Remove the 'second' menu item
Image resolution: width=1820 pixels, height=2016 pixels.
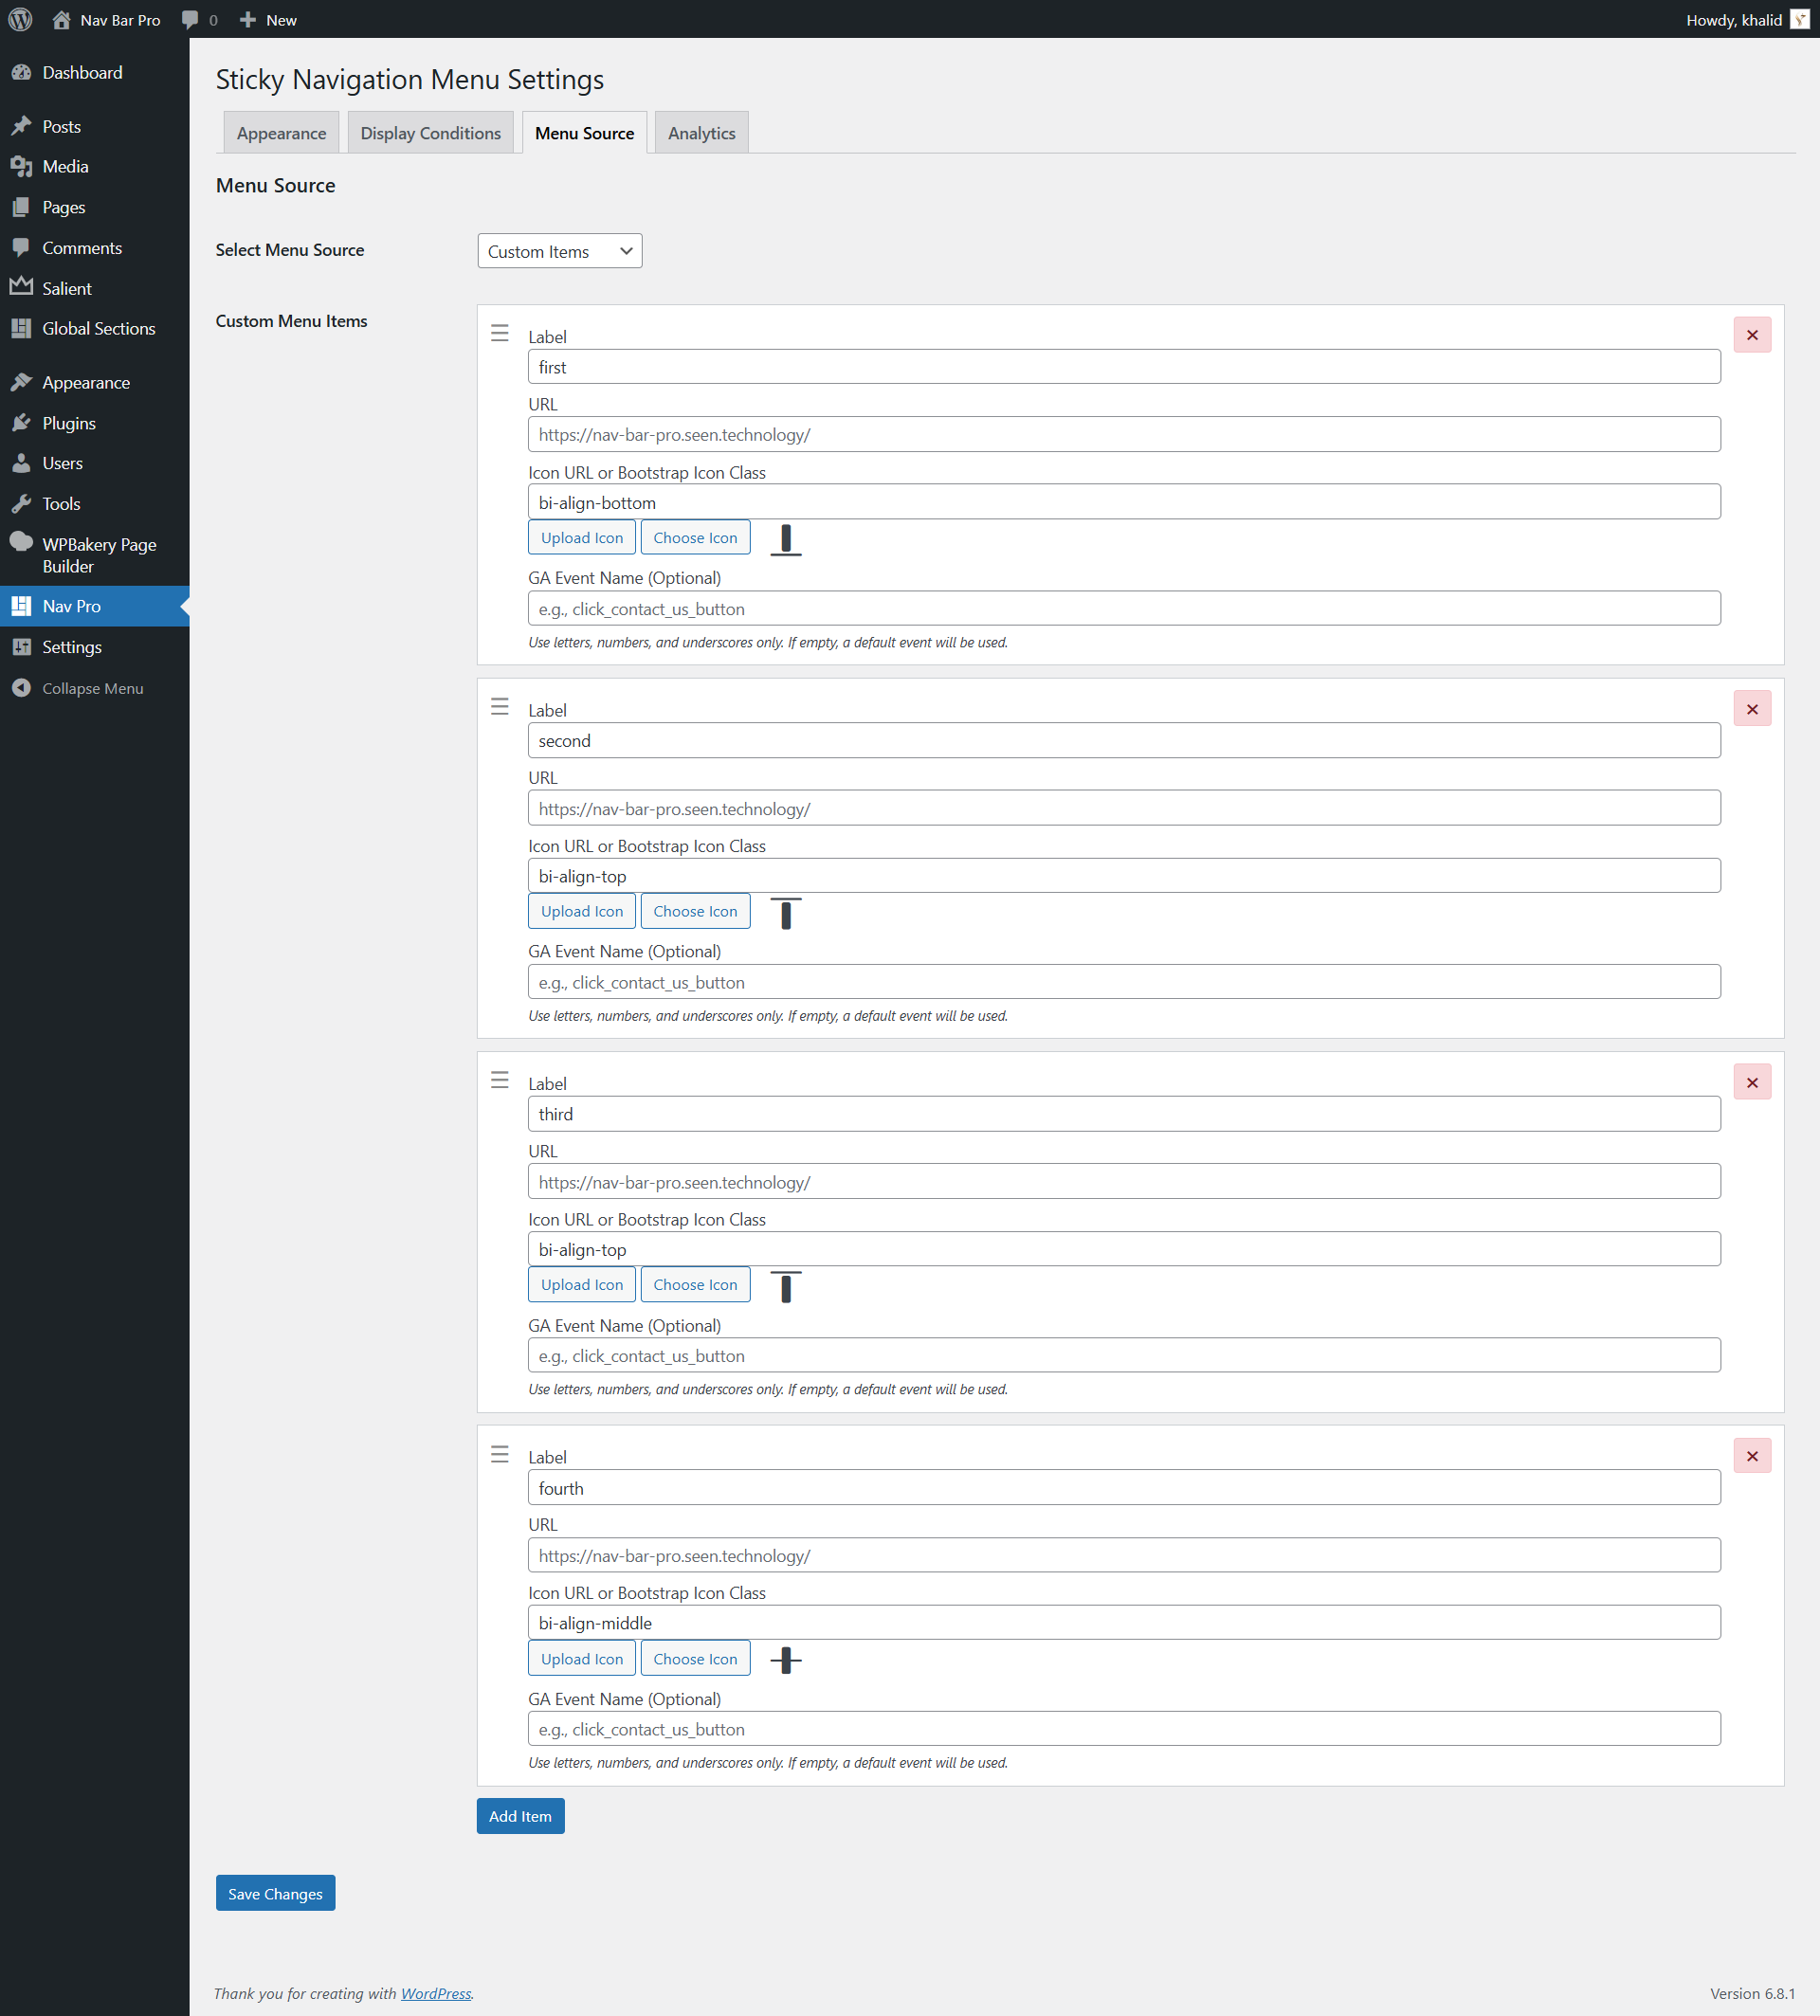pyautogui.click(x=1752, y=709)
